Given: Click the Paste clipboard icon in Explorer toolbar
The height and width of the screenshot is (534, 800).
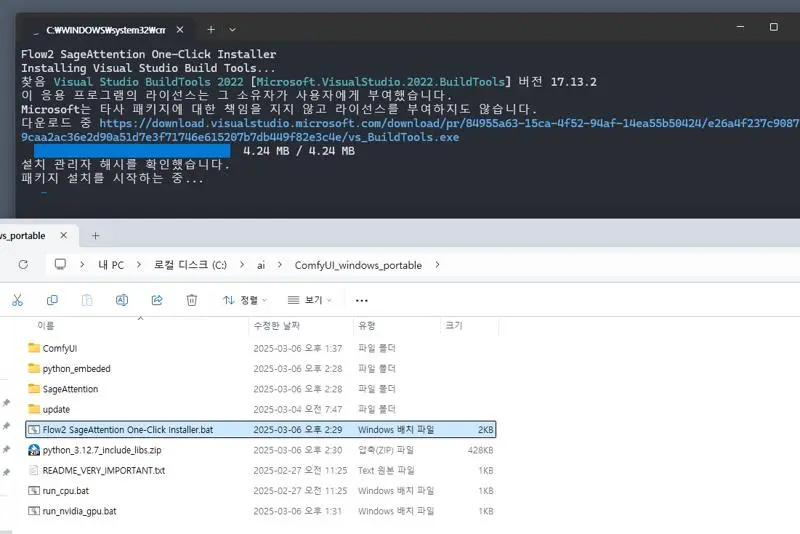Looking at the screenshot, I should [87, 300].
